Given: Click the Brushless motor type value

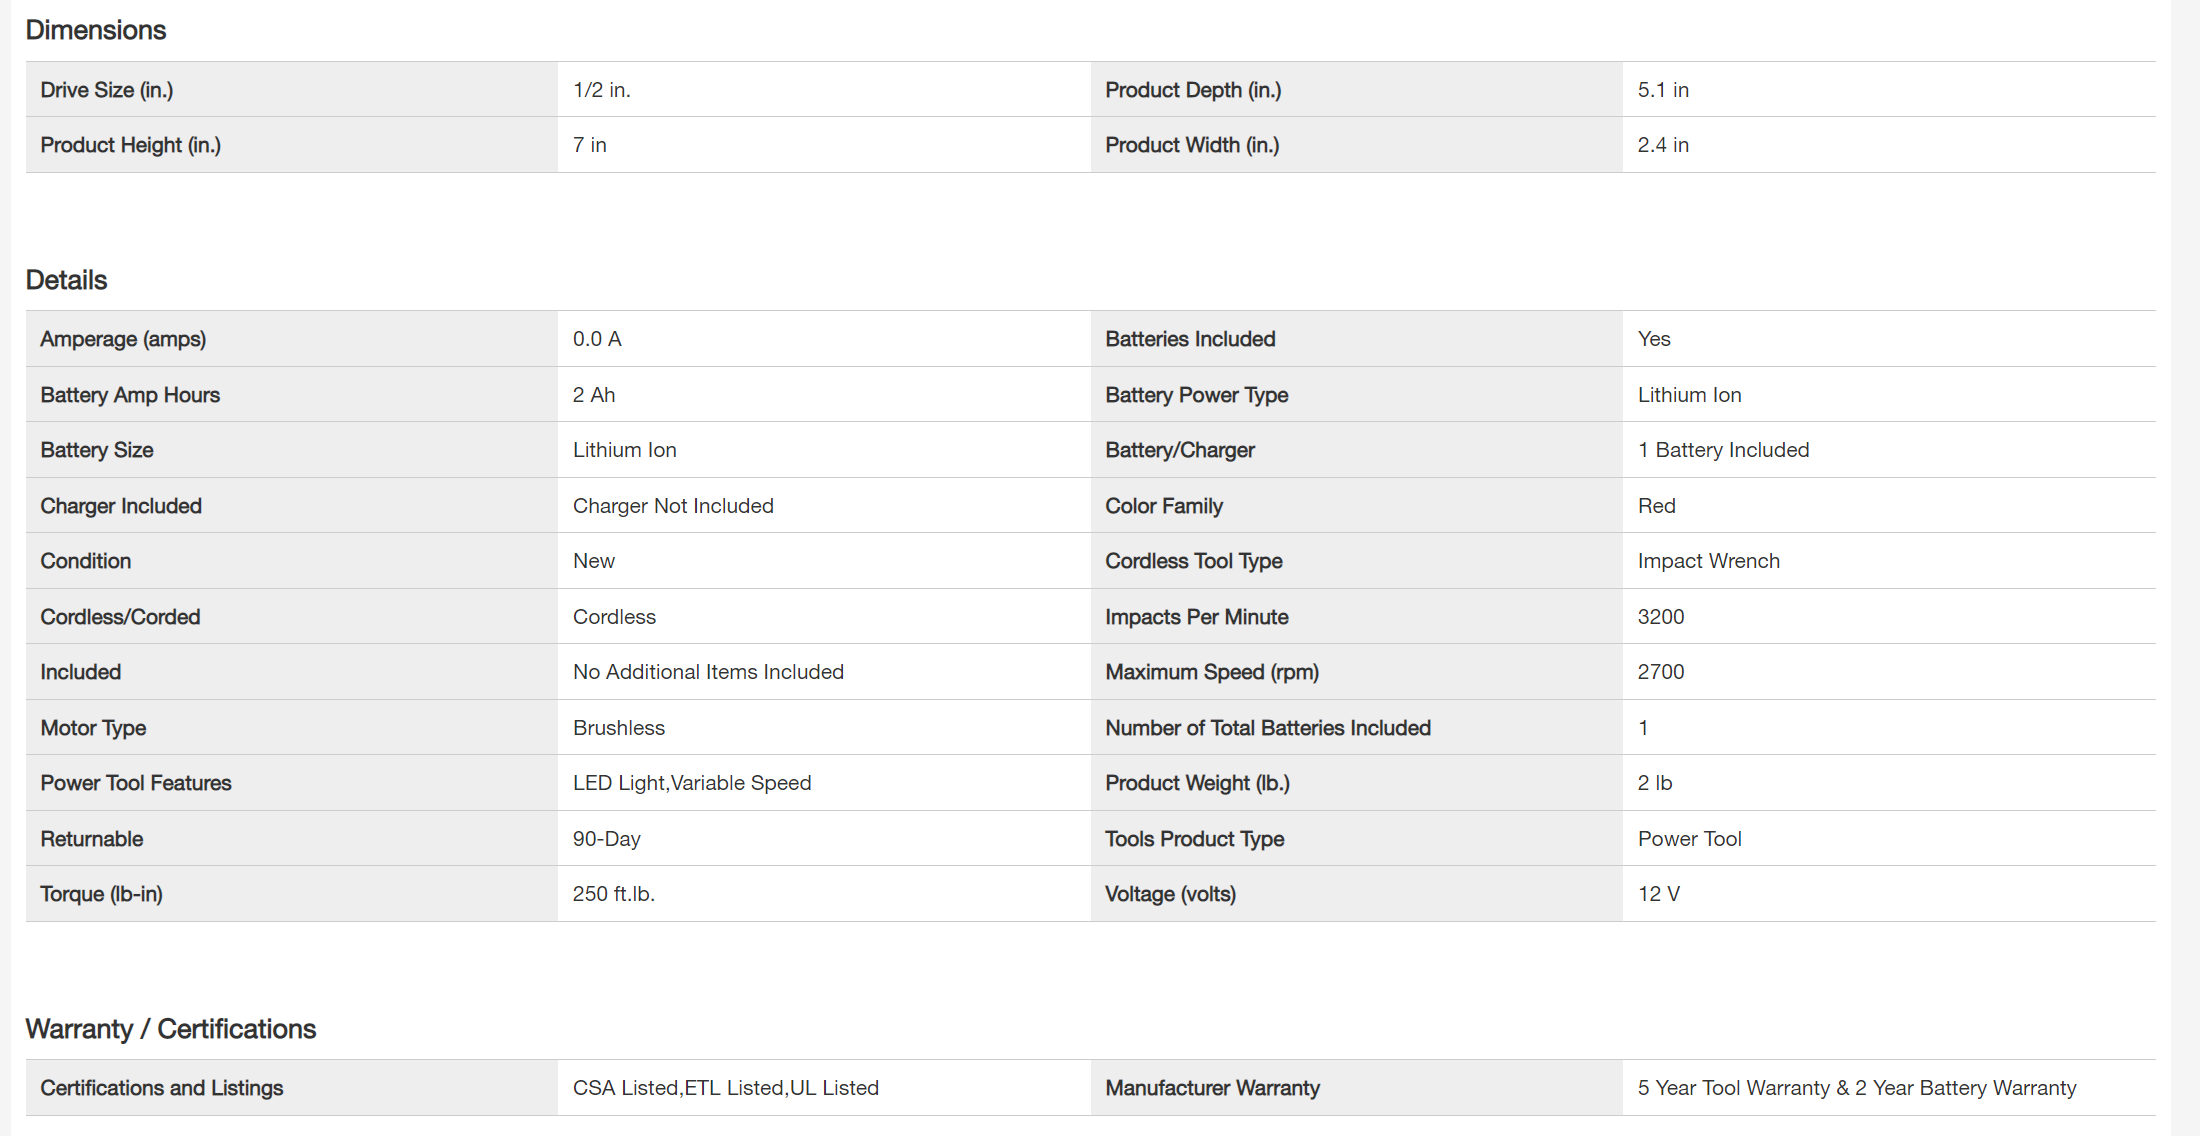Looking at the screenshot, I should pos(618,728).
